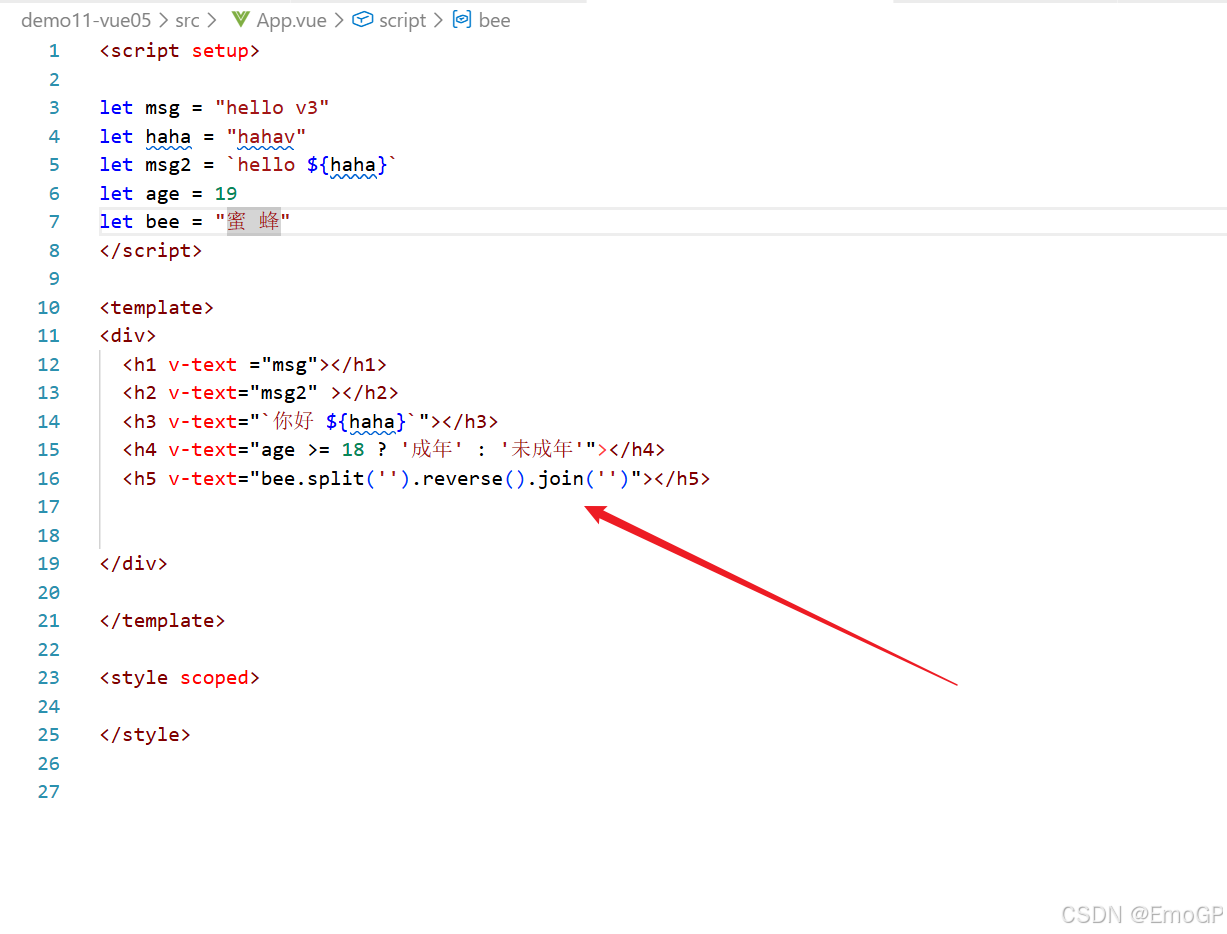Click the opening <template> tag
The height and width of the screenshot is (934, 1227).
pyautogui.click(x=157, y=308)
